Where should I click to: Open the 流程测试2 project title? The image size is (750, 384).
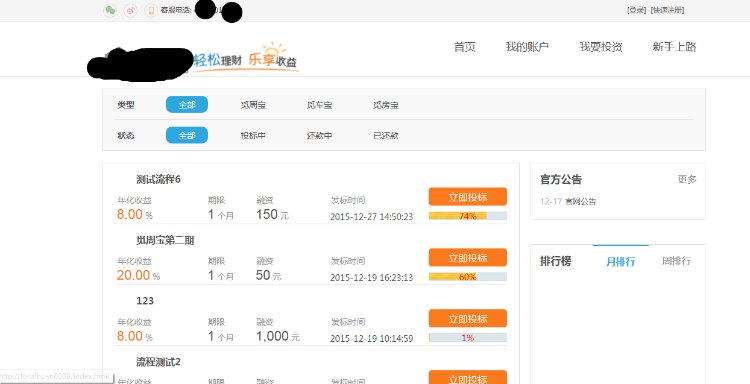point(158,362)
